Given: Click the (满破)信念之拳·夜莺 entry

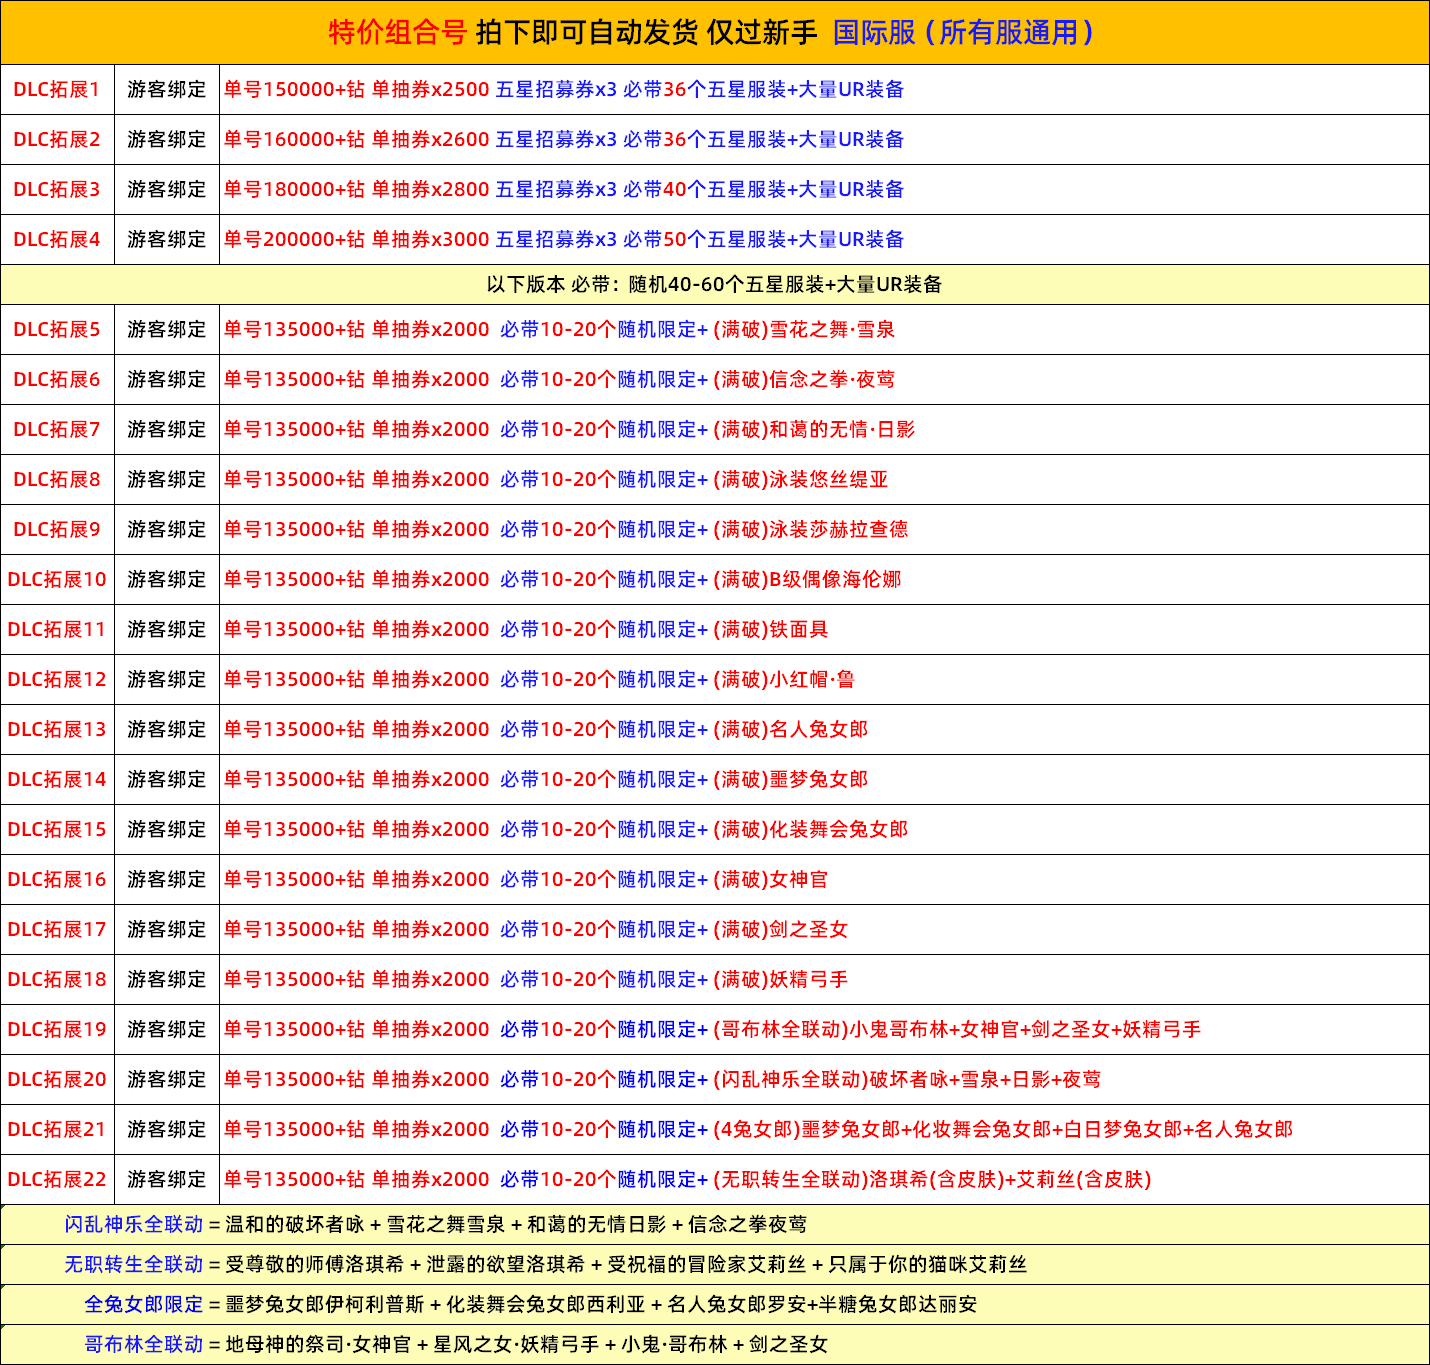Looking at the screenshot, I should (804, 380).
